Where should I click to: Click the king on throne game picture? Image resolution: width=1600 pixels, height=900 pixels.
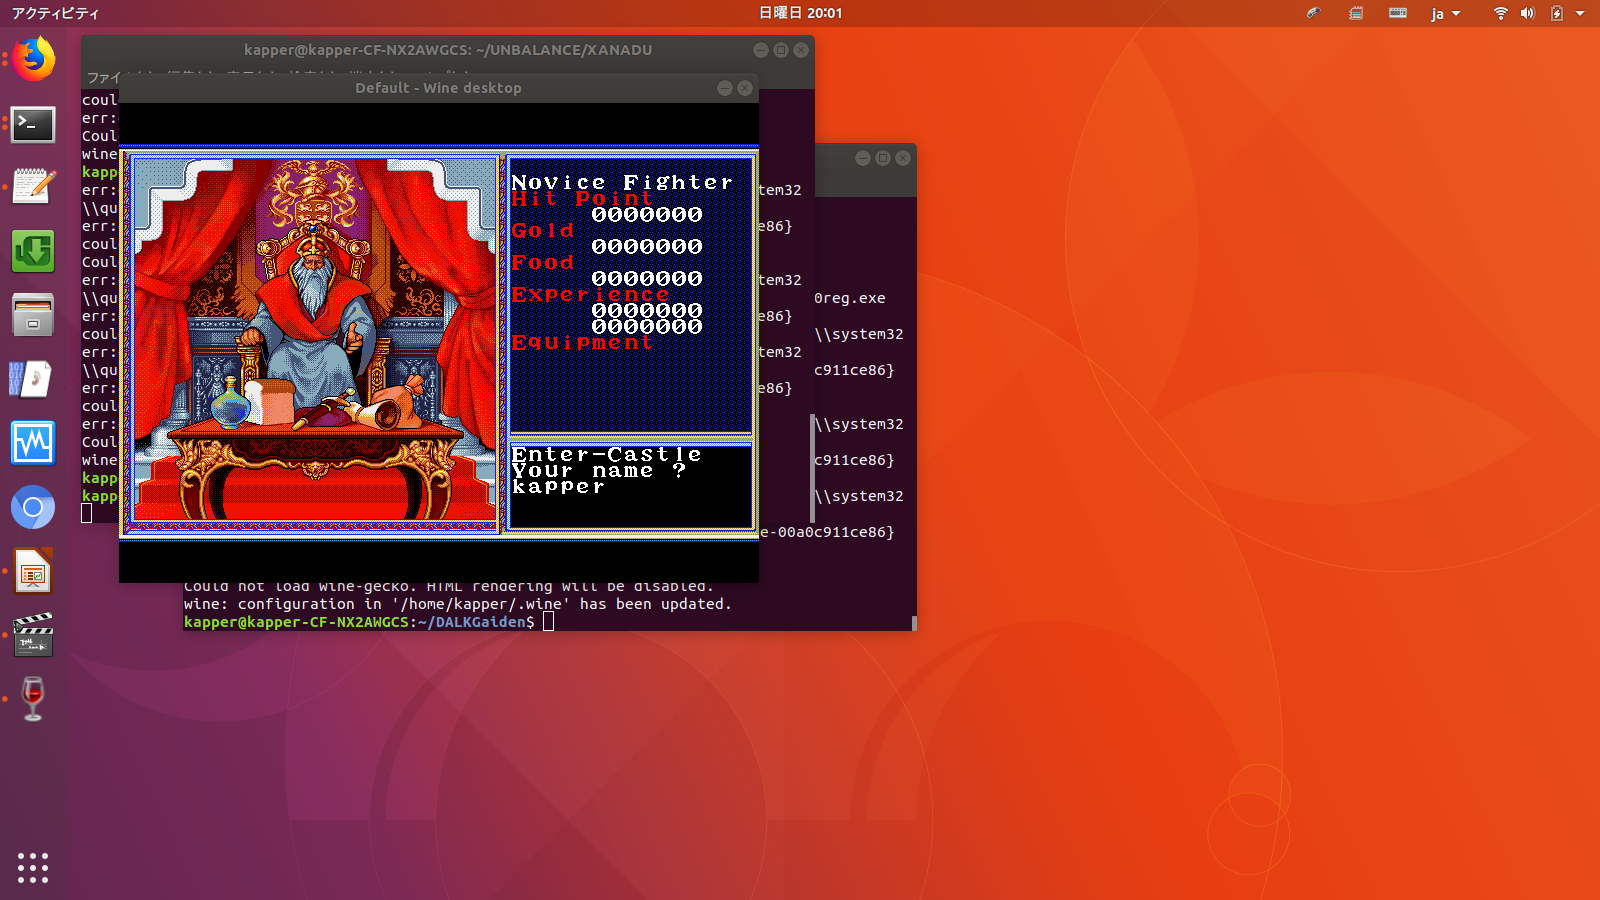pos(315,338)
